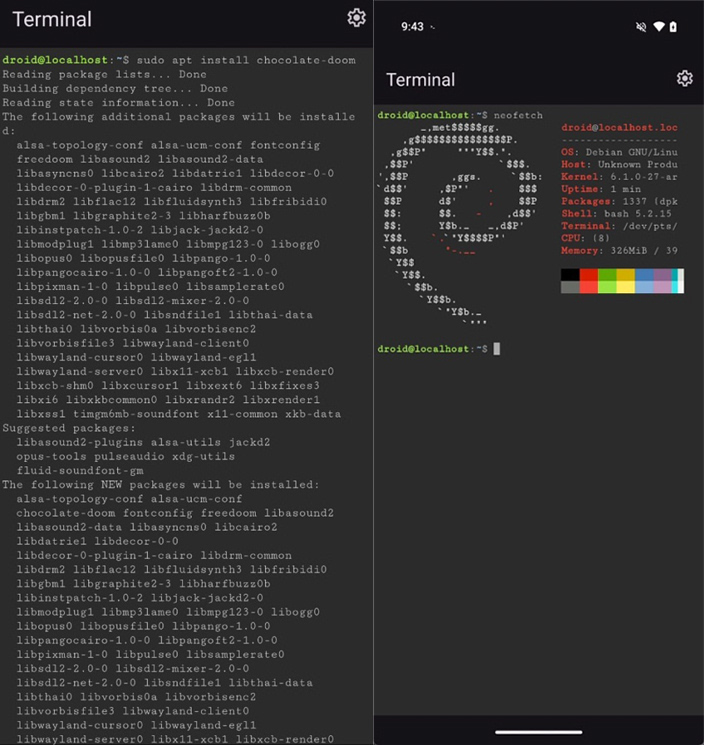
Task: Click the dark red block in neofetch palette
Action: 589,275
